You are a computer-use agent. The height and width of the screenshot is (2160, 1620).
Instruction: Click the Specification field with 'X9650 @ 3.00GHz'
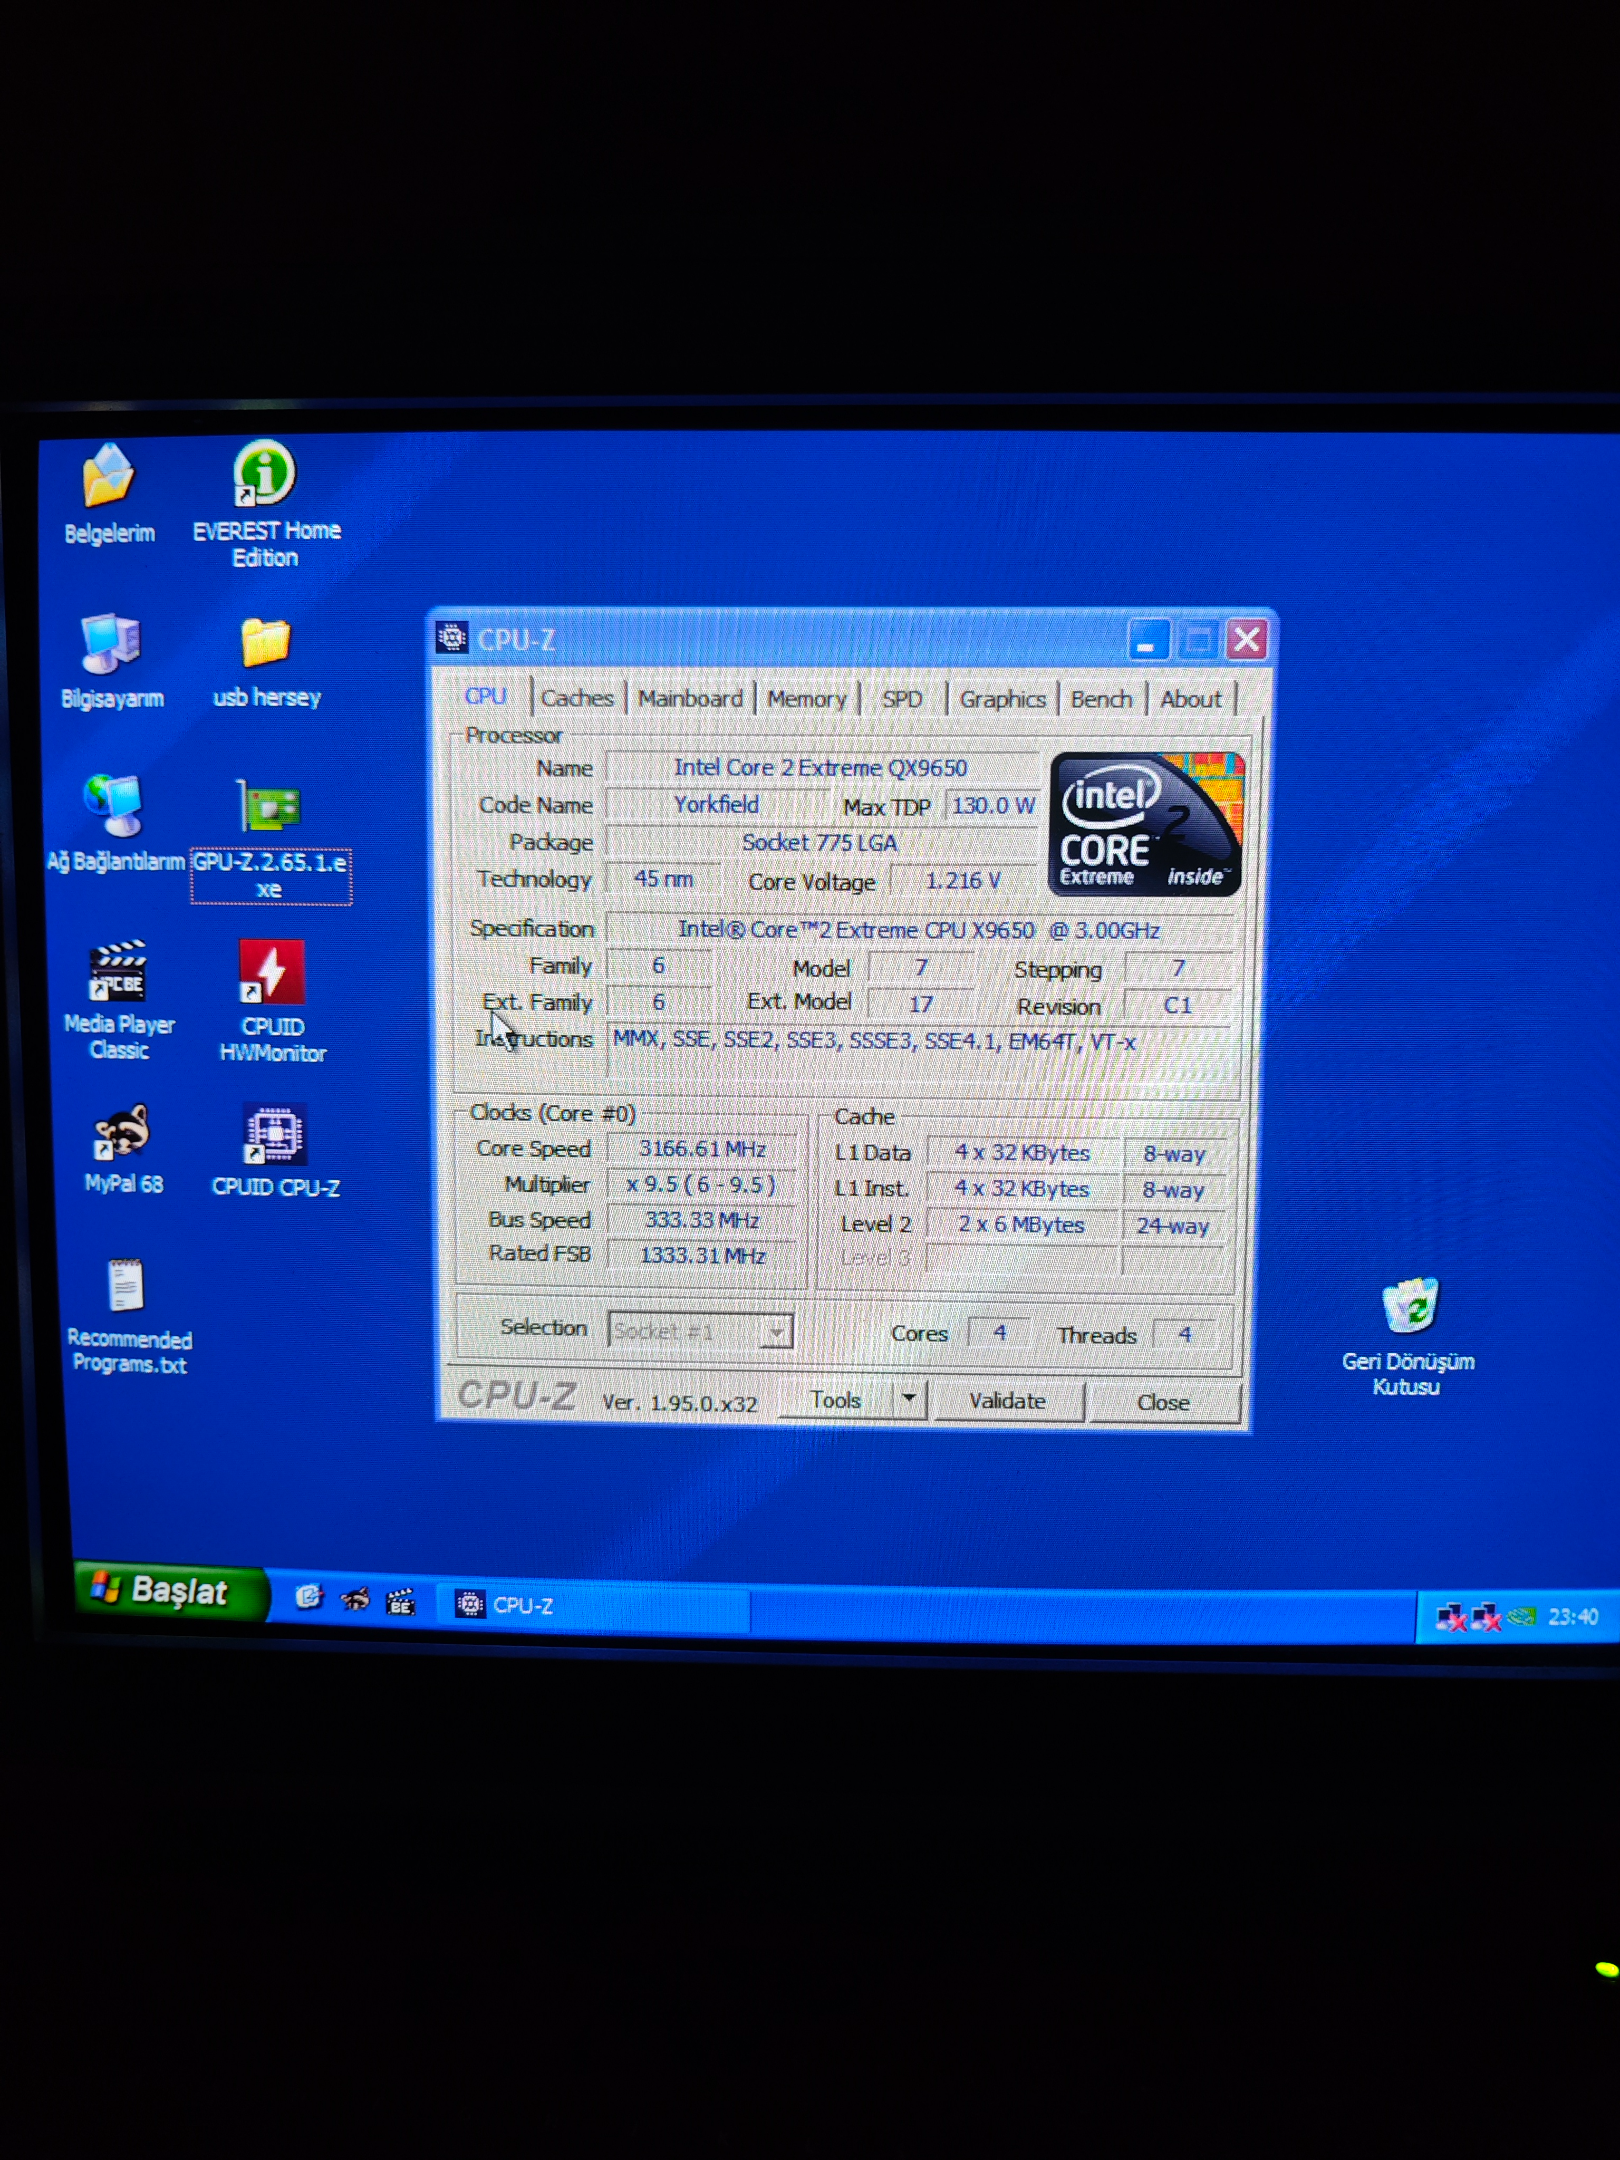[920, 929]
